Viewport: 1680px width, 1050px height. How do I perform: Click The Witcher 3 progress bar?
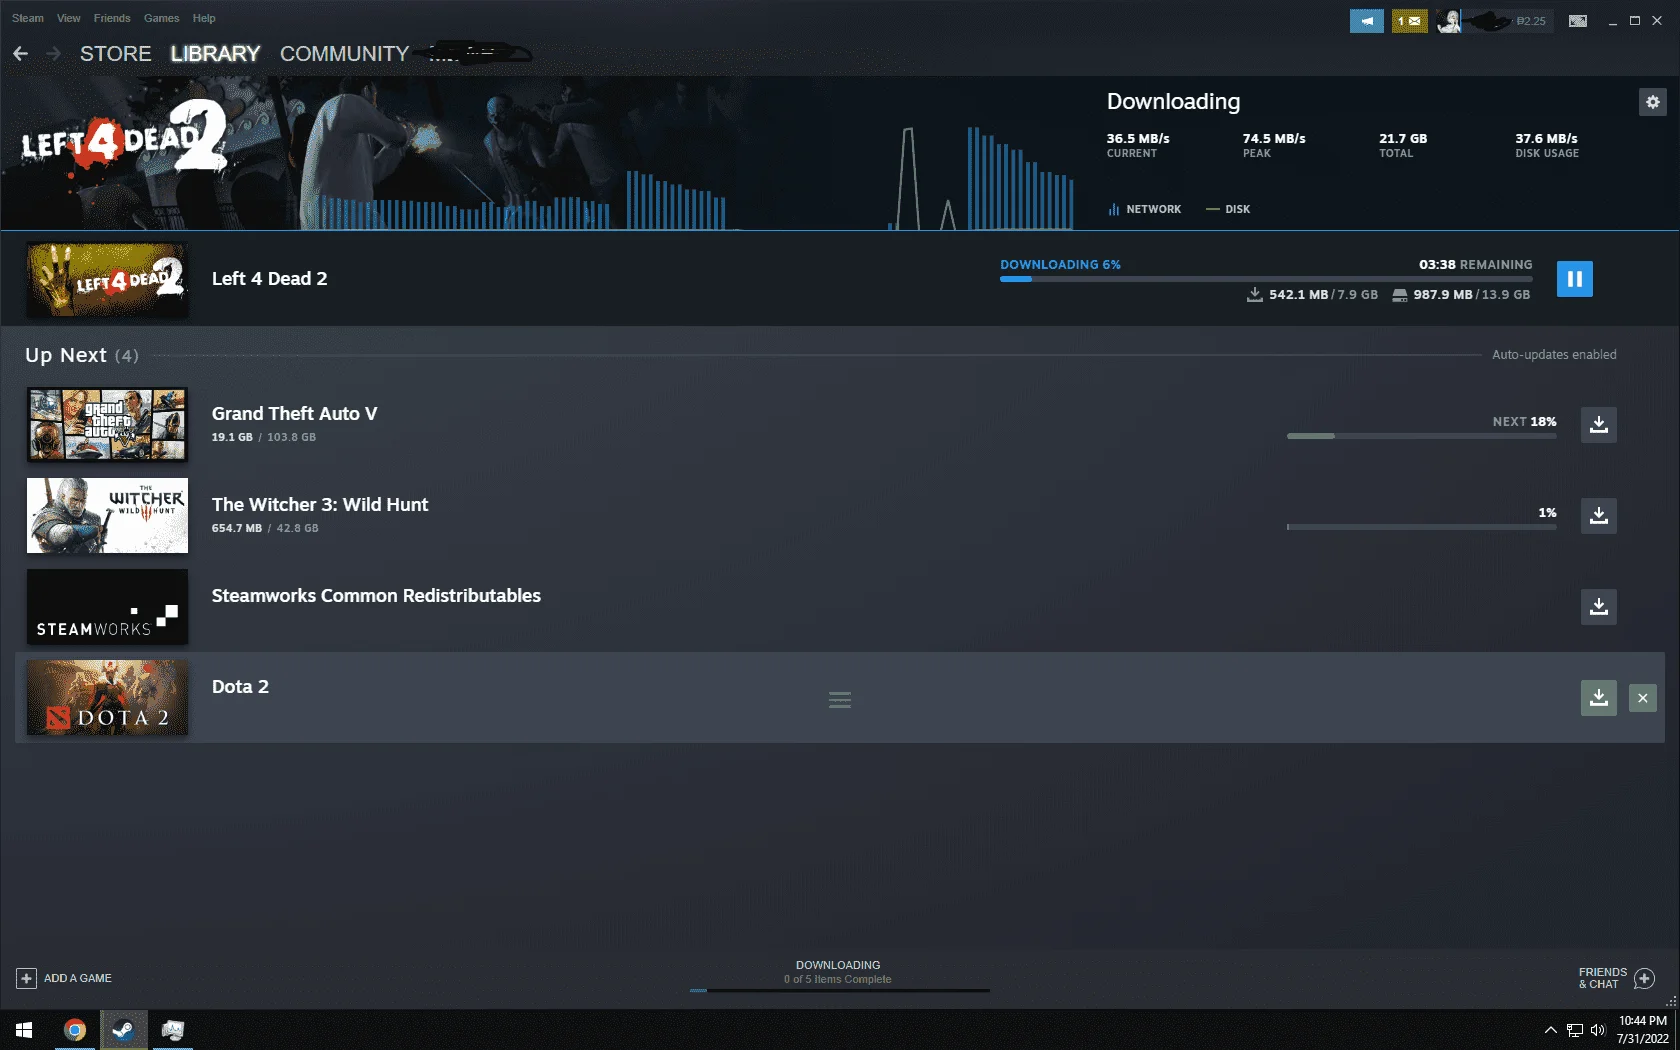pos(1421,527)
